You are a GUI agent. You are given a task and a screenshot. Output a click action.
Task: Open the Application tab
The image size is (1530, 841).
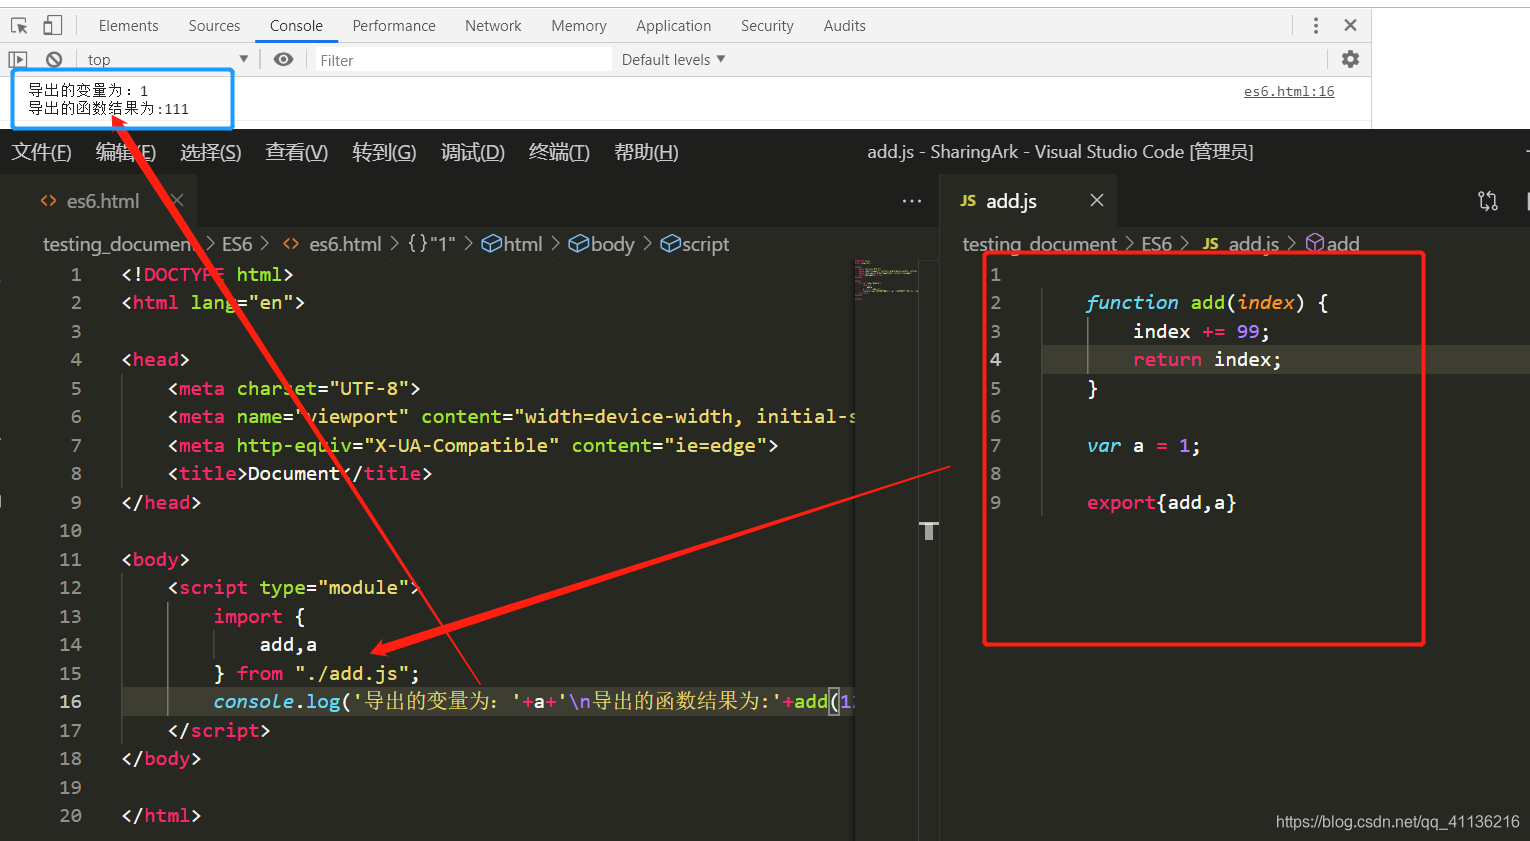pyautogui.click(x=674, y=26)
